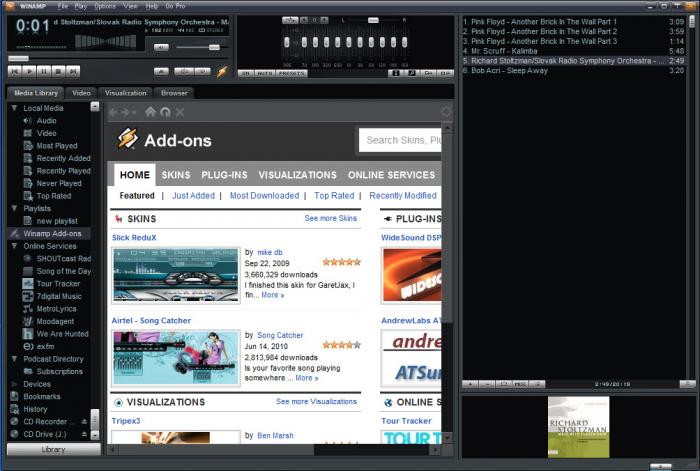The height and width of the screenshot is (471, 700).
Task: Switch to the Browser tab
Action: (174, 93)
